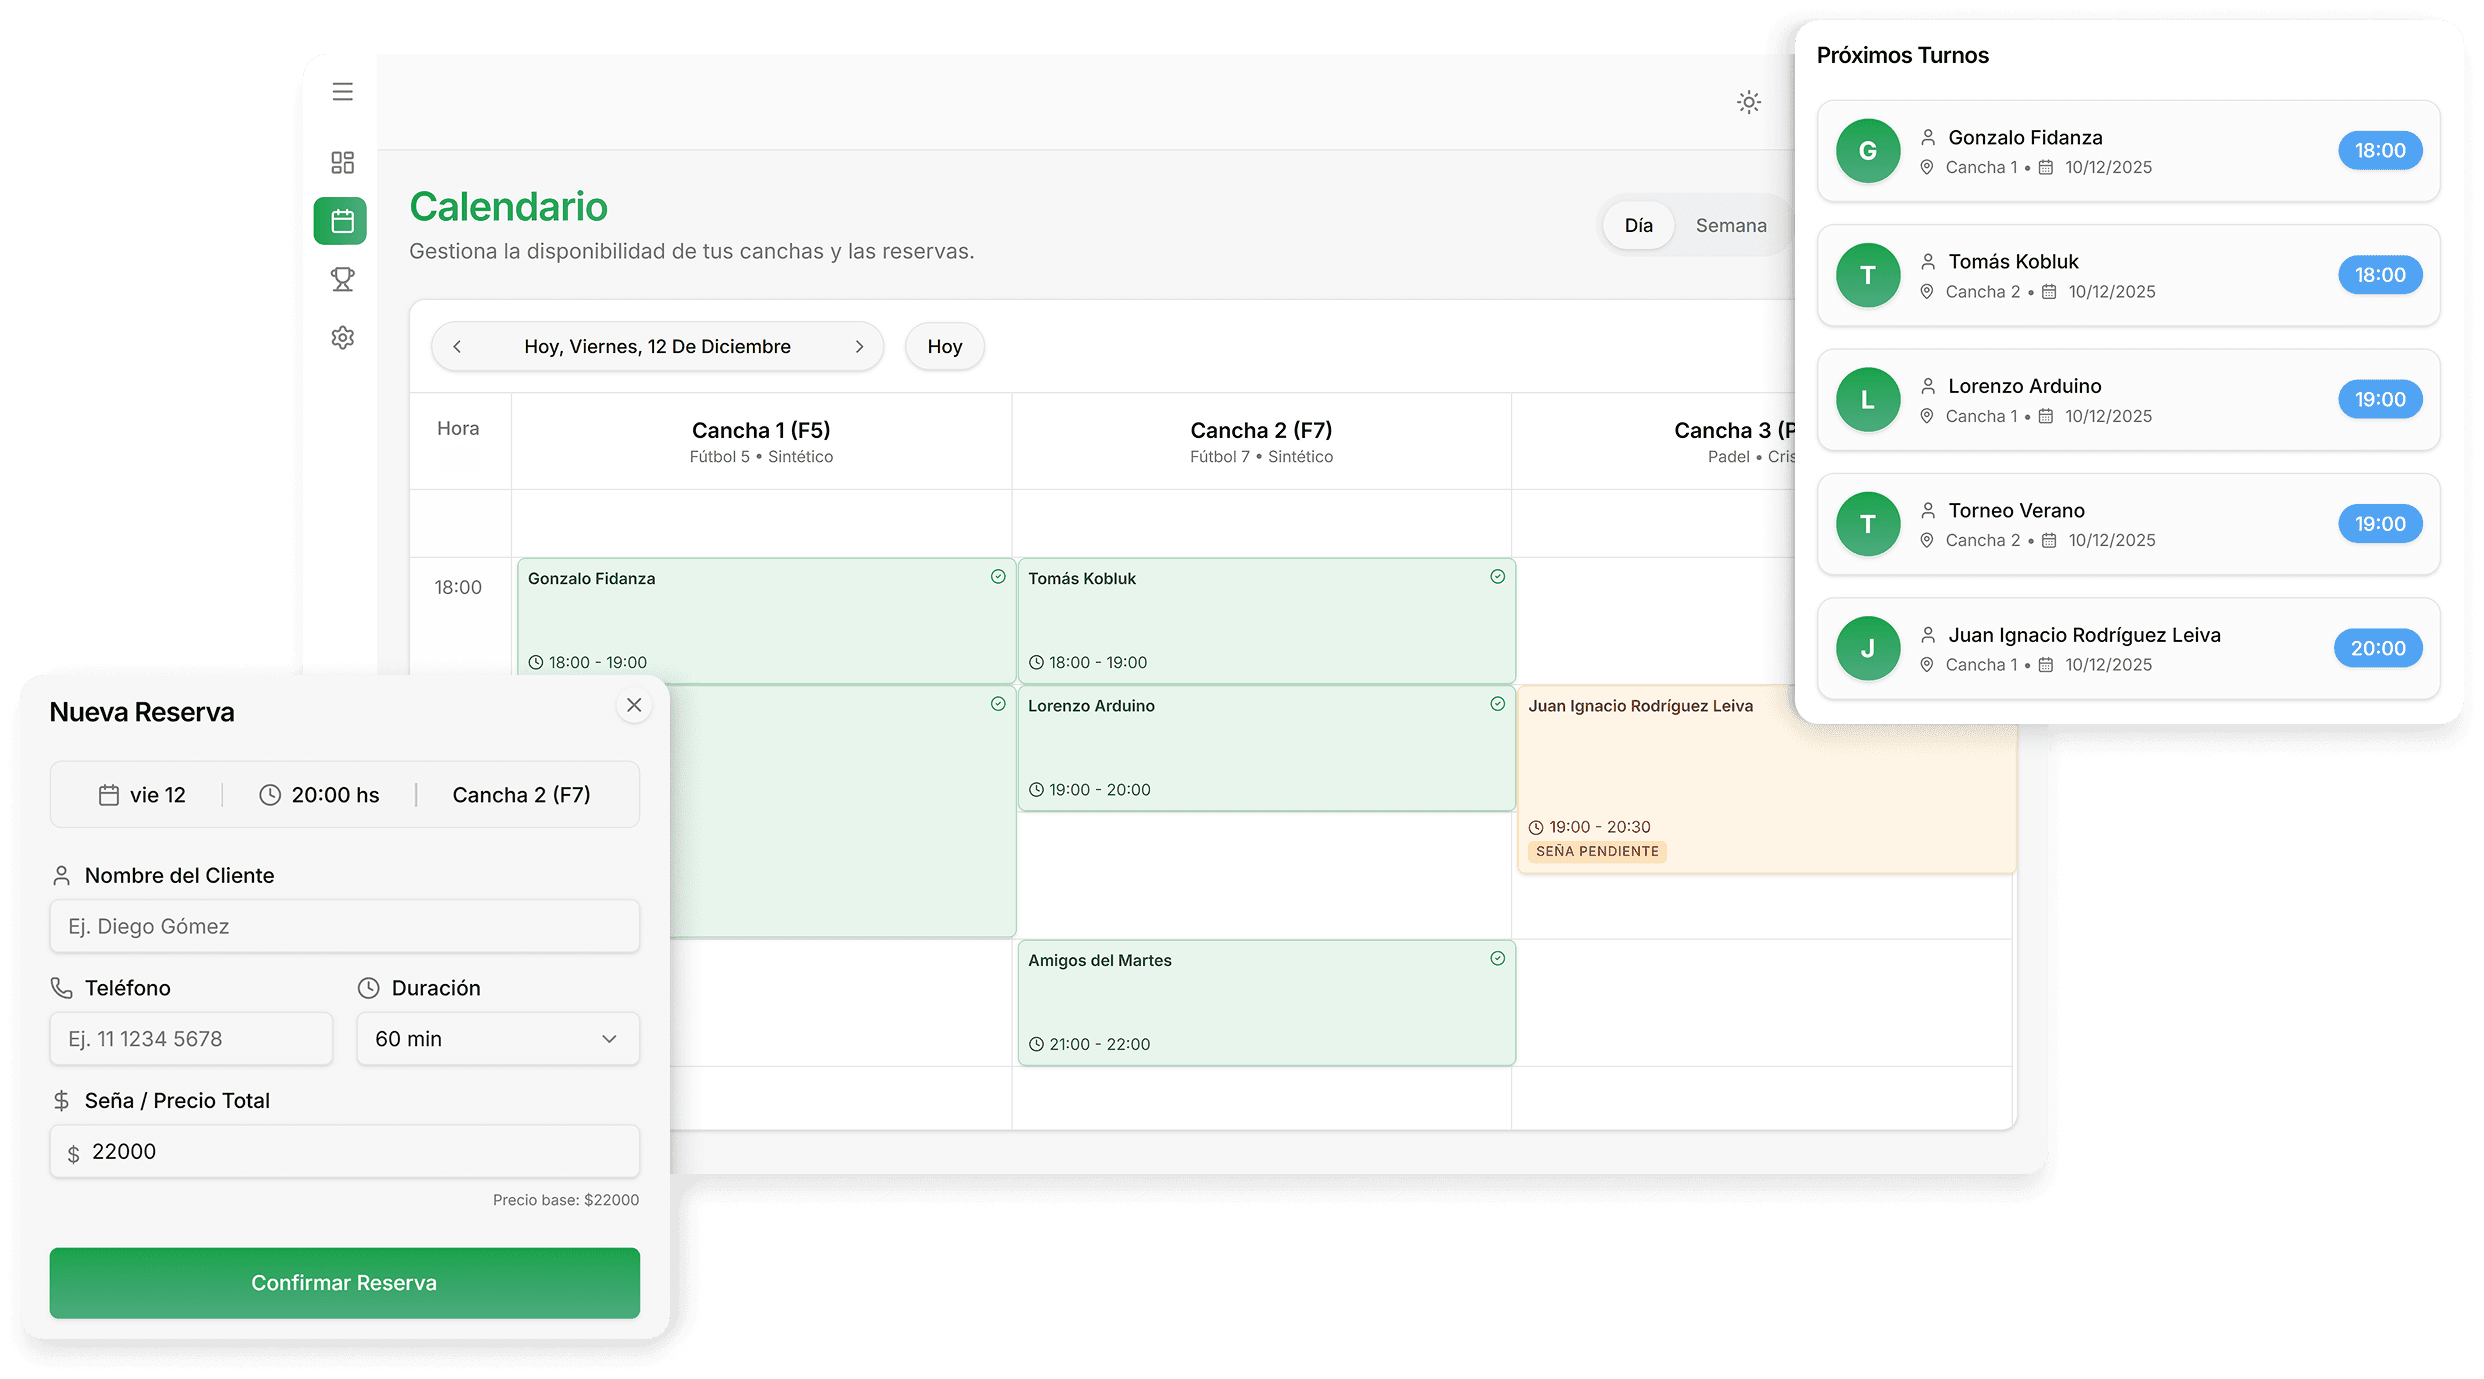Viewport: 2484px width, 1379px height.
Task: Click green G avatar of Gonzalo Fidanza
Action: pyautogui.click(x=1867, y=151)
